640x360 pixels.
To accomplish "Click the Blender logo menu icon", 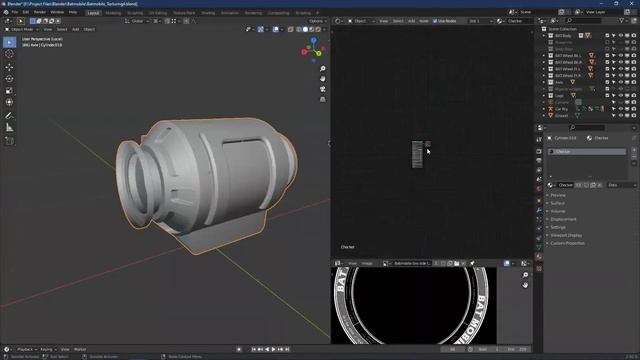I will [x=6, y=12].
